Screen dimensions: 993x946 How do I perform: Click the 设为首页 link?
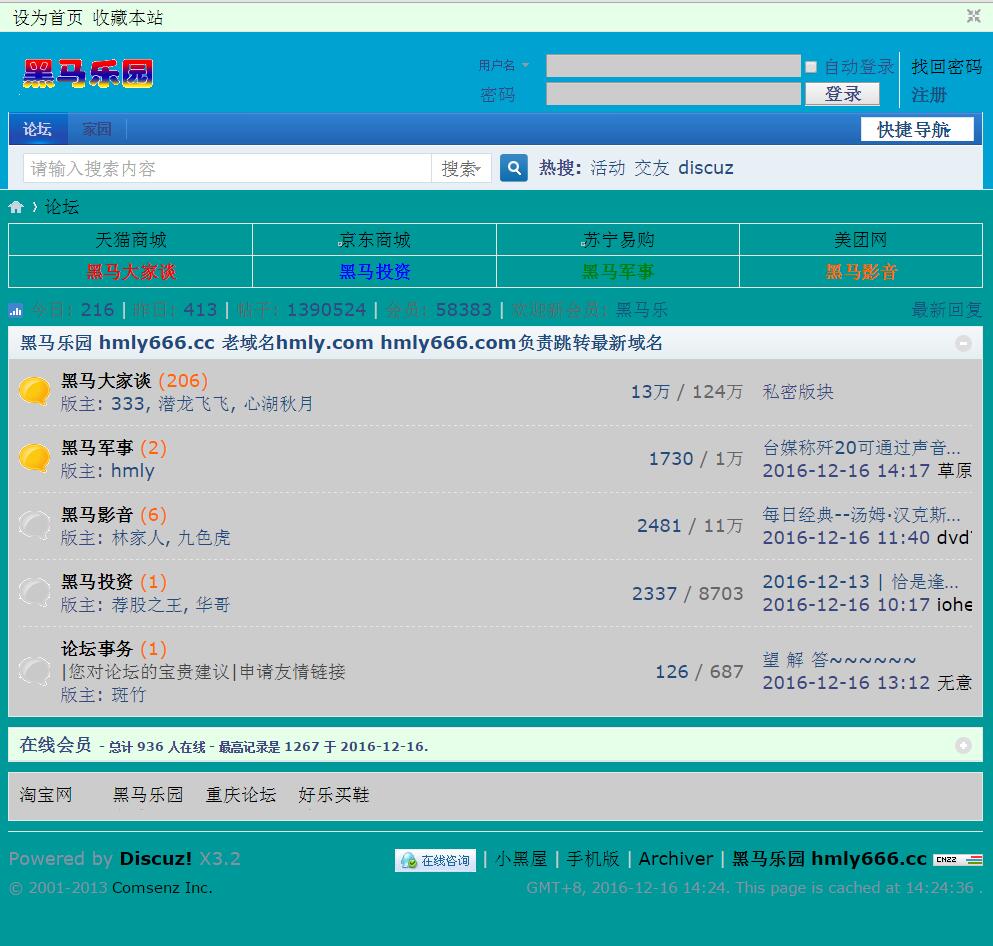(x=47, y=18)
